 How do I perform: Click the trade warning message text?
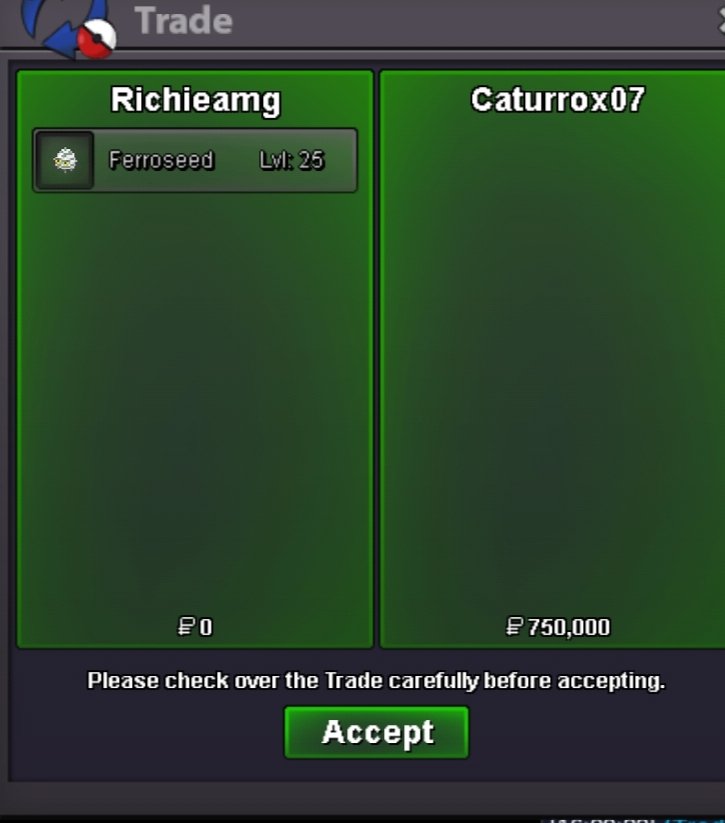pyautogui.click(x=376, y=681)
